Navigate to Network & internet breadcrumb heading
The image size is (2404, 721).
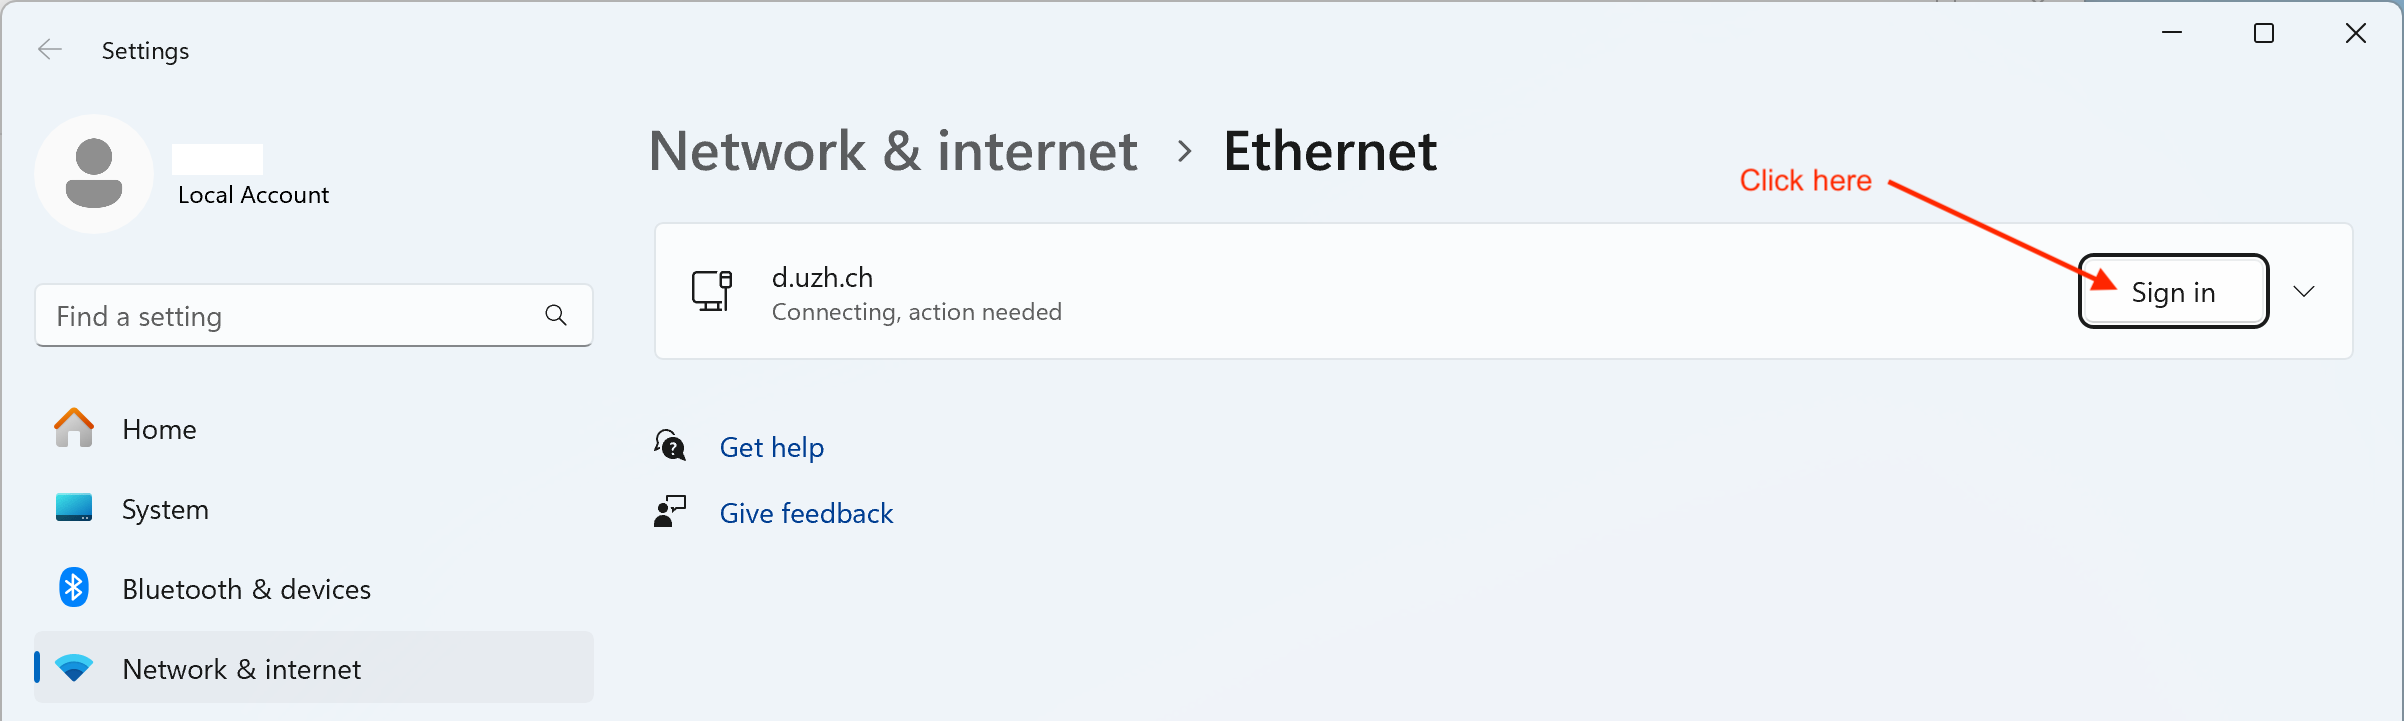pos(893,151)
